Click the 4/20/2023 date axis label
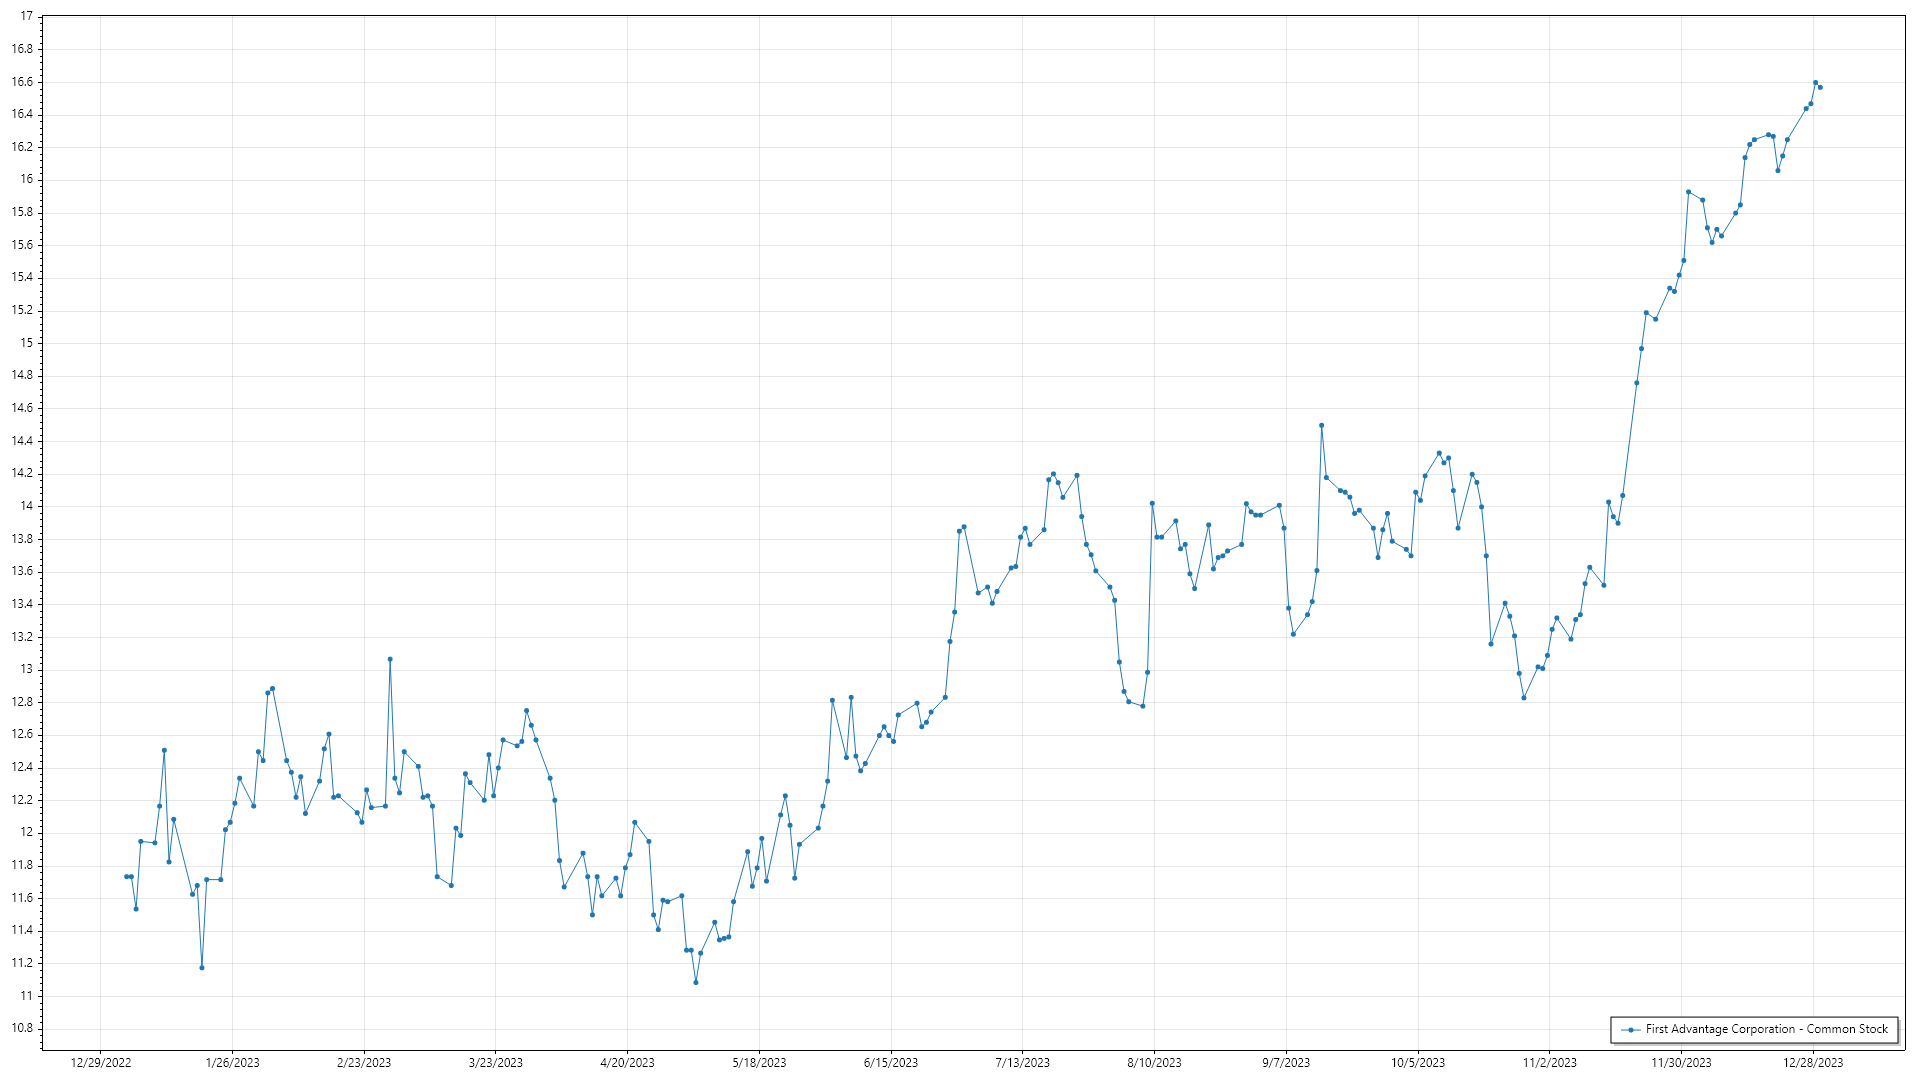The width and height of the screenshot is (1920, 1080). tap(627, 1063)
